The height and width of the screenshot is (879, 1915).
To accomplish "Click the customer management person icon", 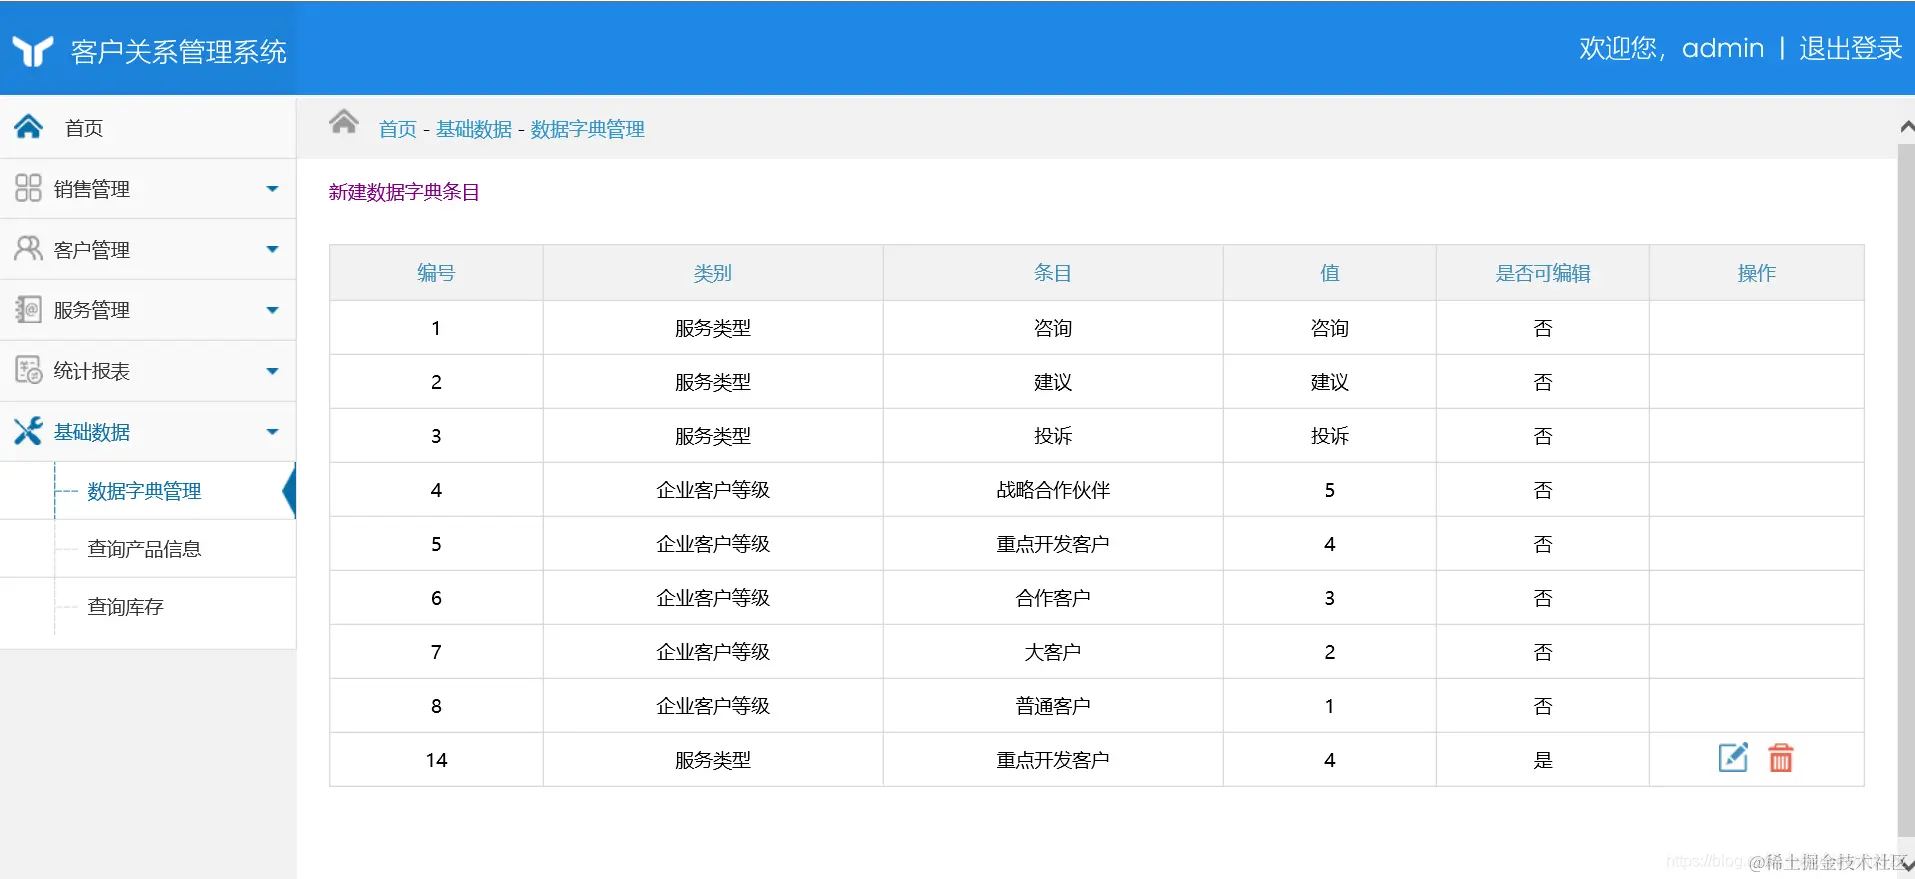I will 28,248.
